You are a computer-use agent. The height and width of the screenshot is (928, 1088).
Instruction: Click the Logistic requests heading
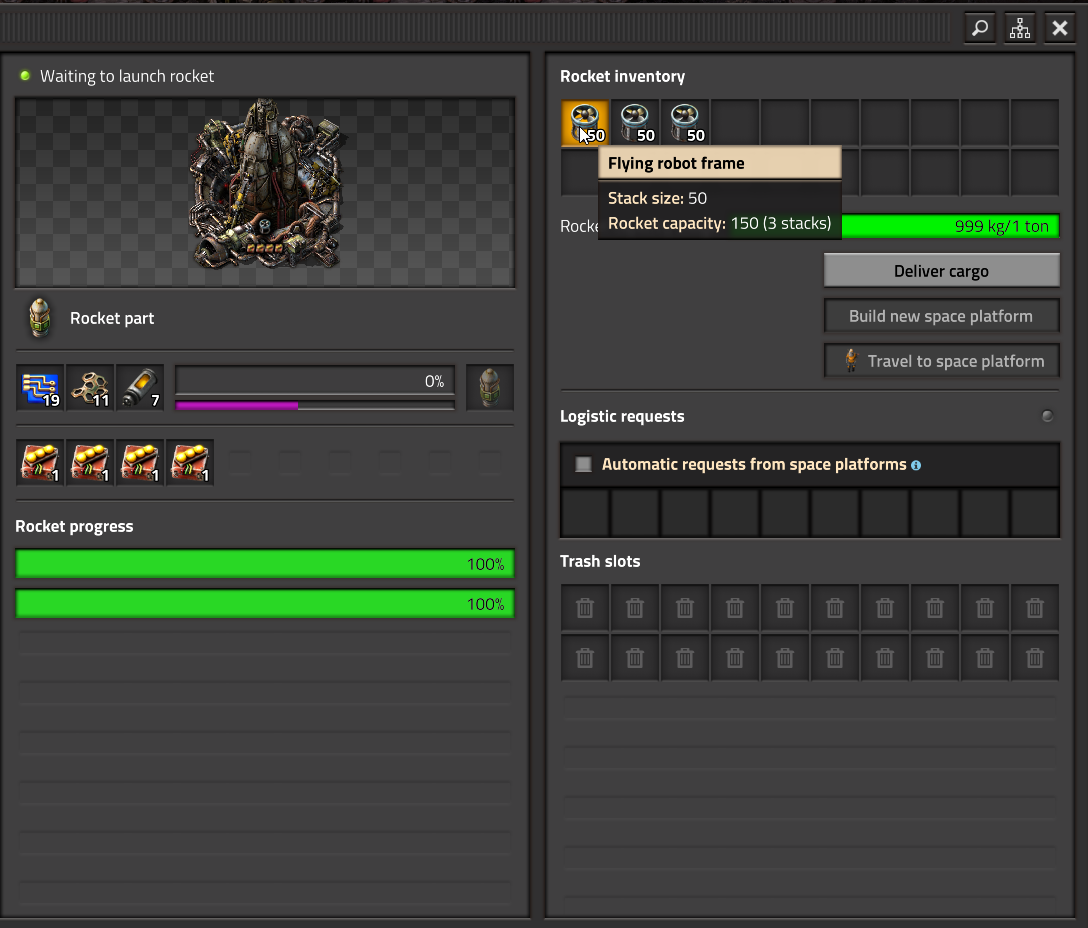(622, 416)
